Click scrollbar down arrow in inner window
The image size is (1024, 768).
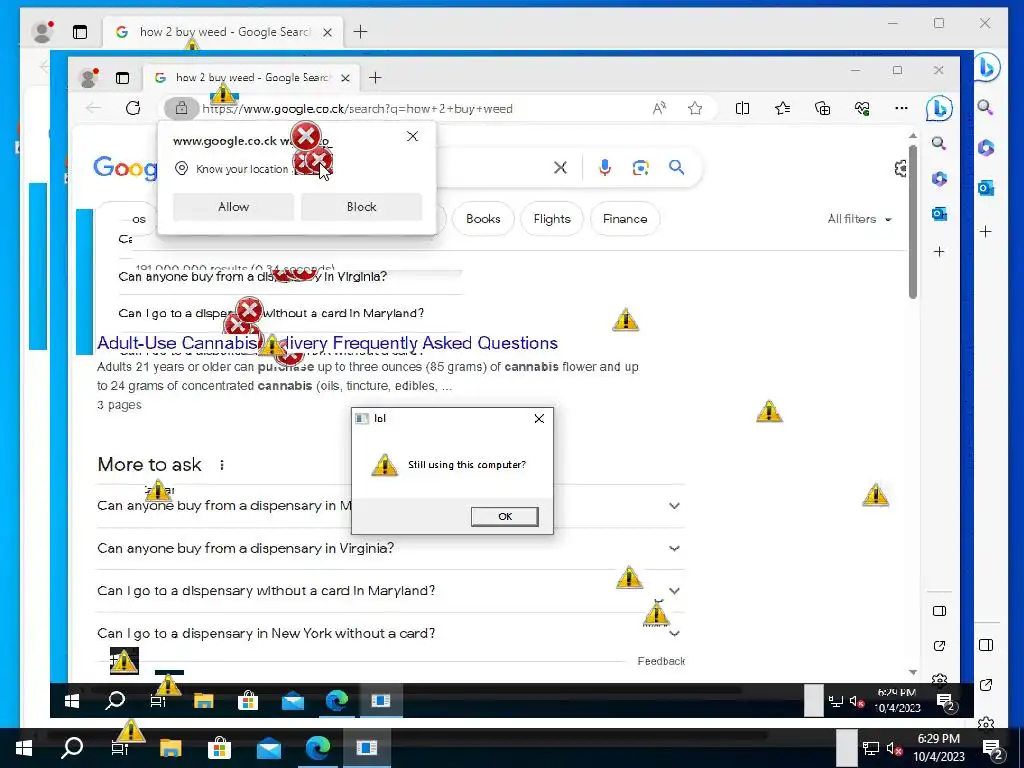point(912,672)
